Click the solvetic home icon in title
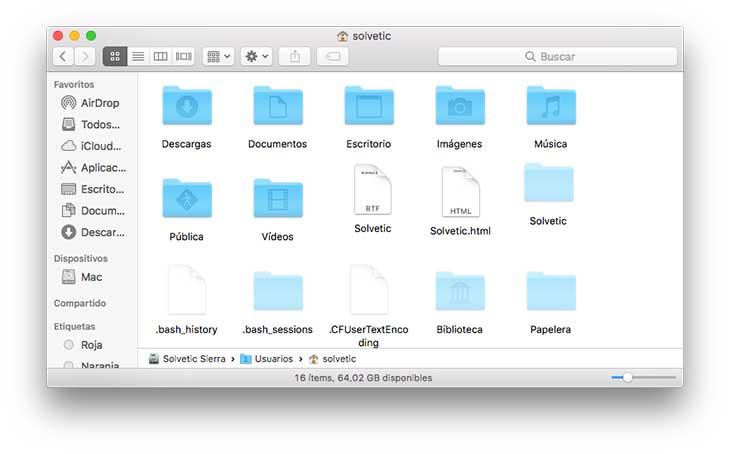 pyautogui.click(x=343, y=36)
